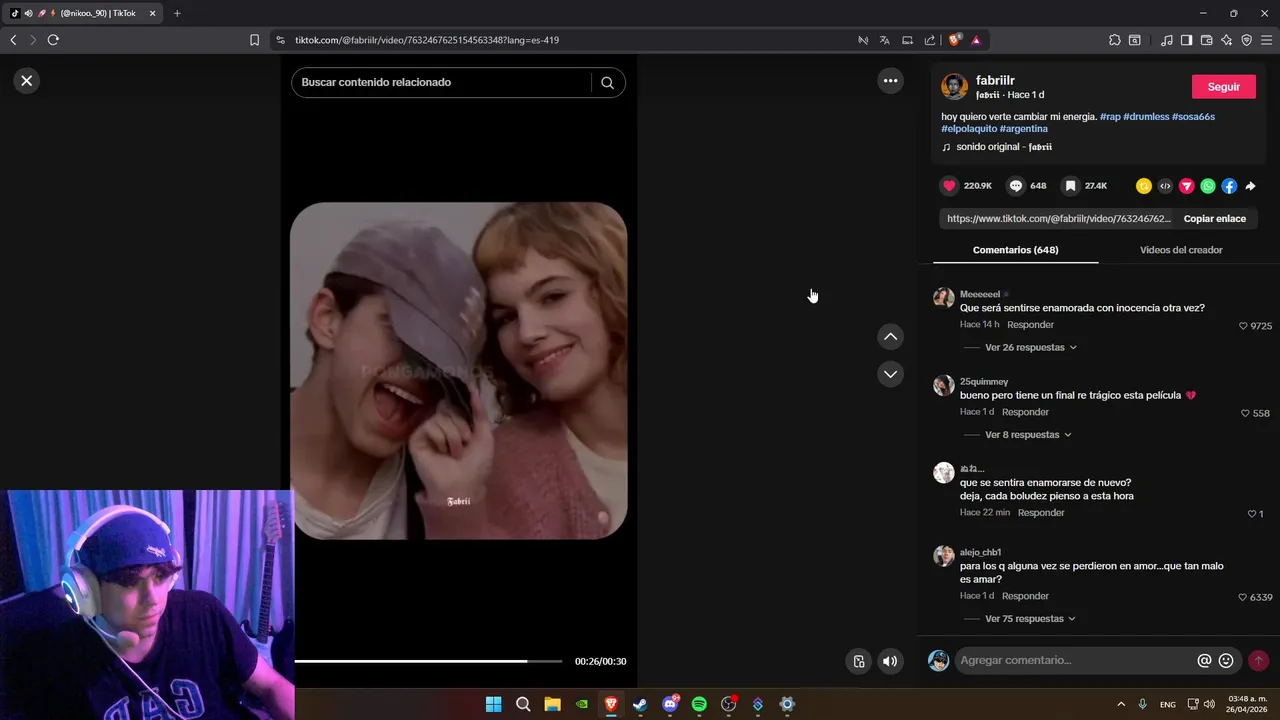Reply to 25quimmey's comment via Responder
The height and width of the screenshot is (720, 1280).
(1025, 412)
